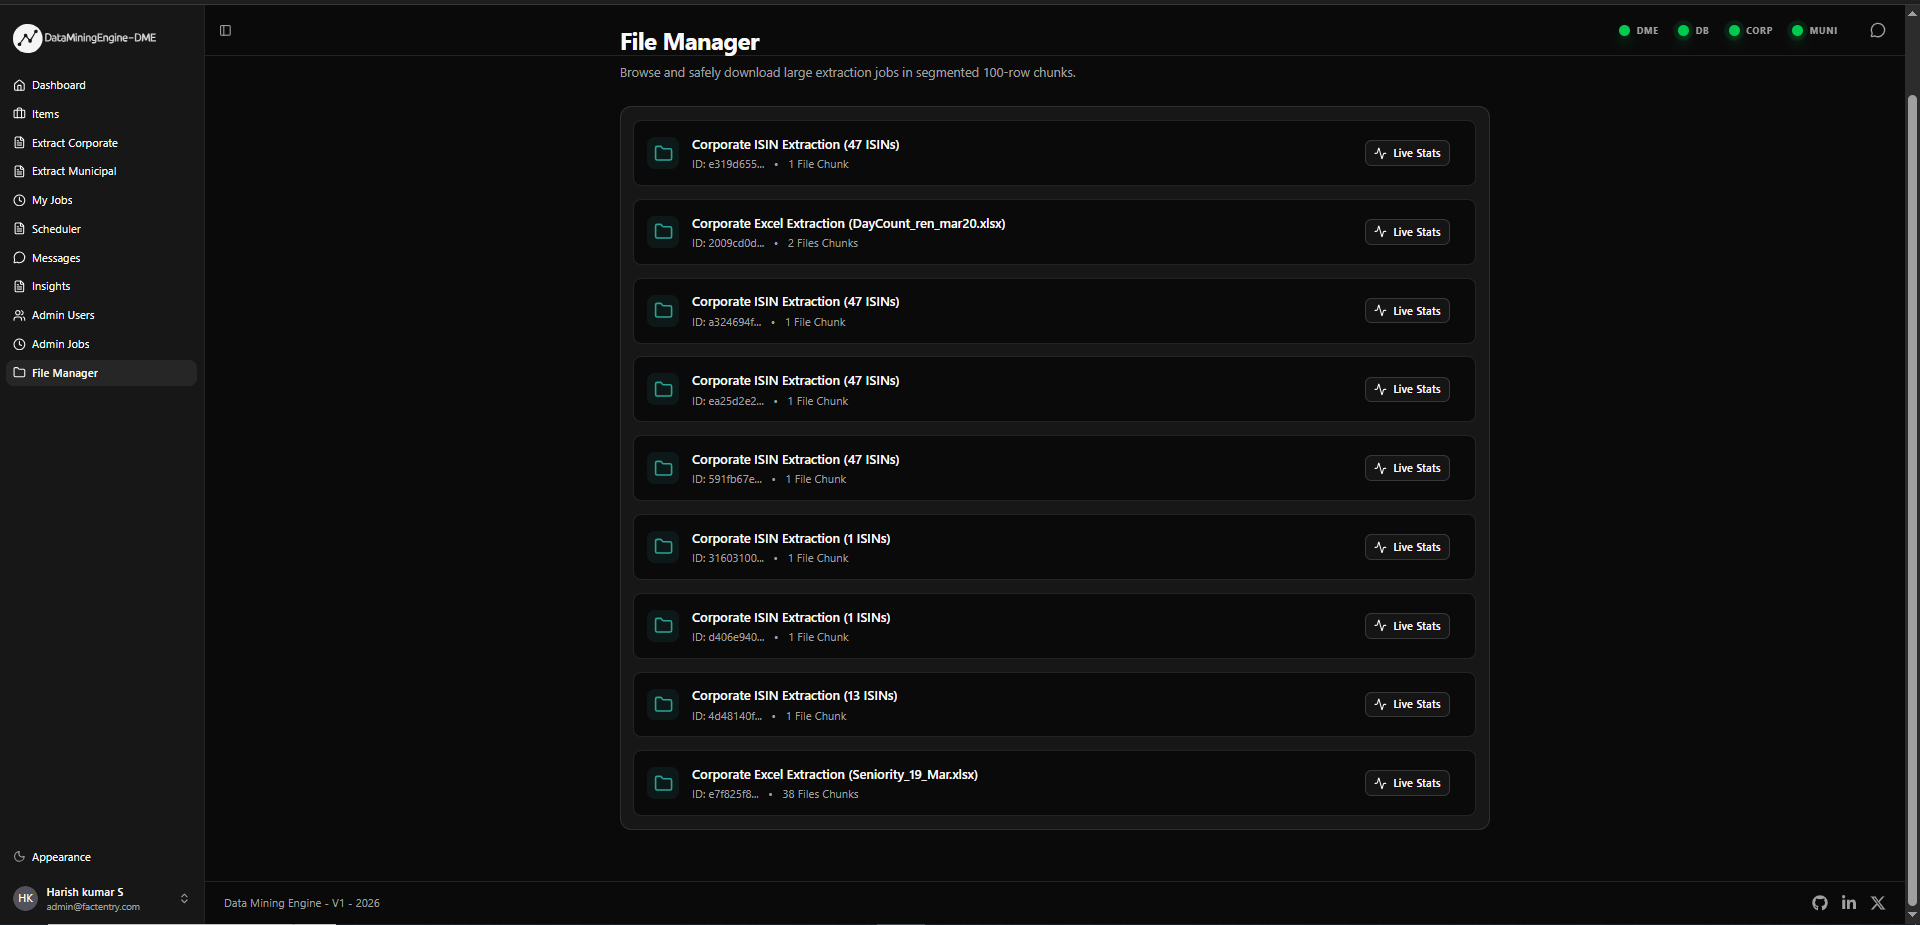Click the DataMiningEngine logo icon
1920x925 pixels.
click(27, 38)
